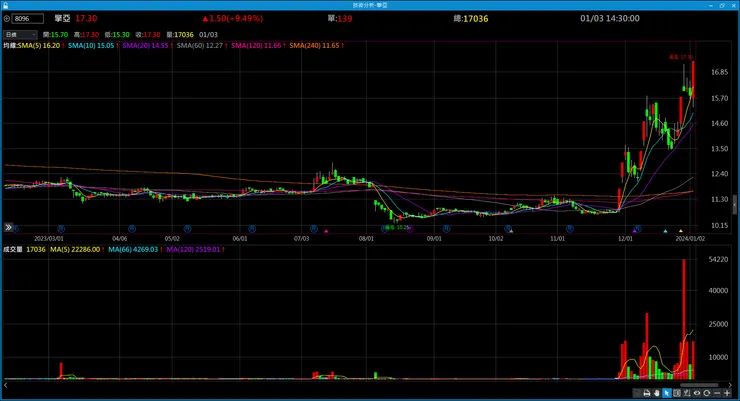Click the lock icon in title bar
The image size is (740, 401).
(x=5, y=5)
